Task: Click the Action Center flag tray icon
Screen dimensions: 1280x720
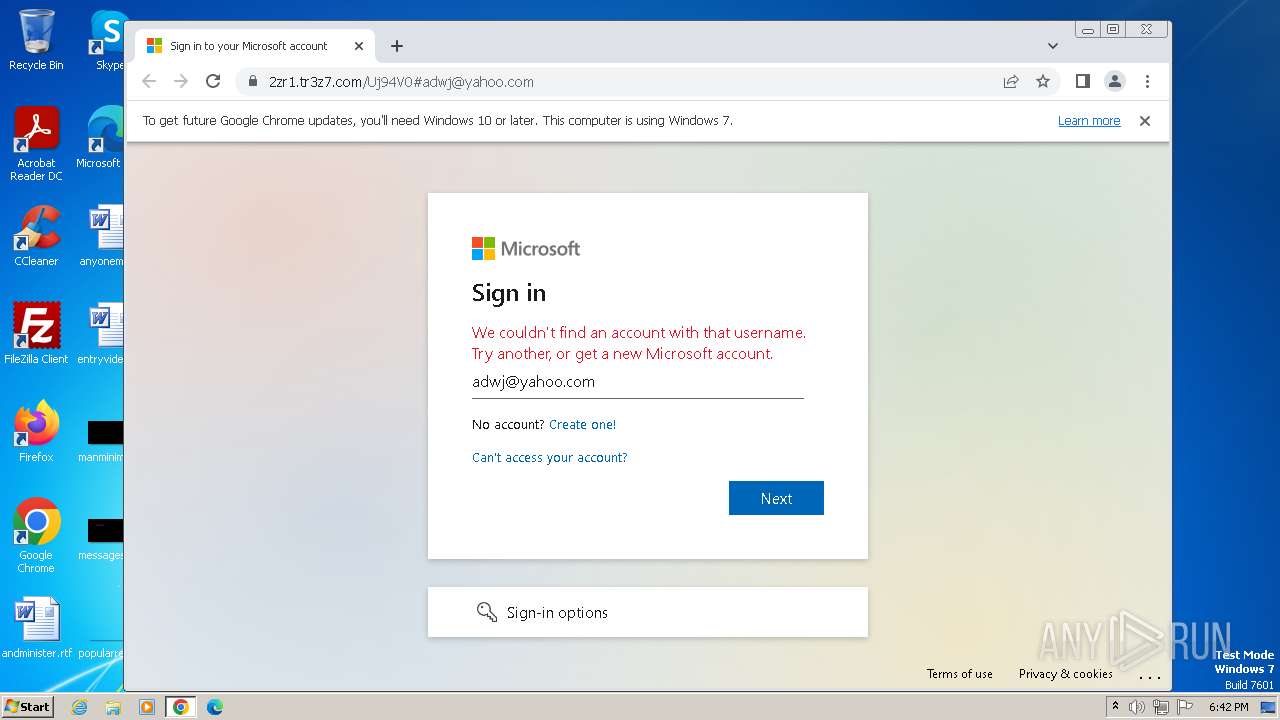Action: (1183, 707)
